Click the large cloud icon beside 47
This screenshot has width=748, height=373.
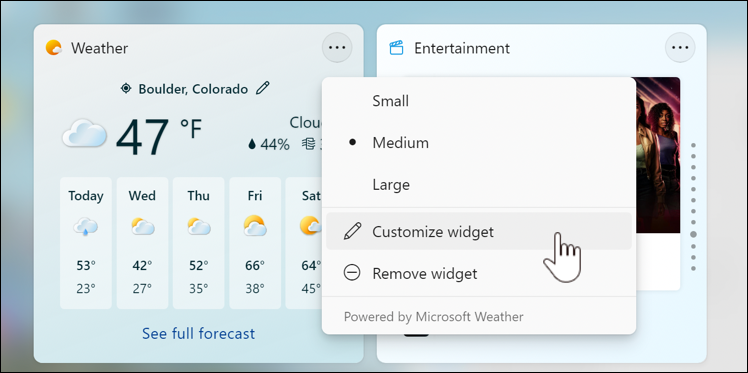84,134
